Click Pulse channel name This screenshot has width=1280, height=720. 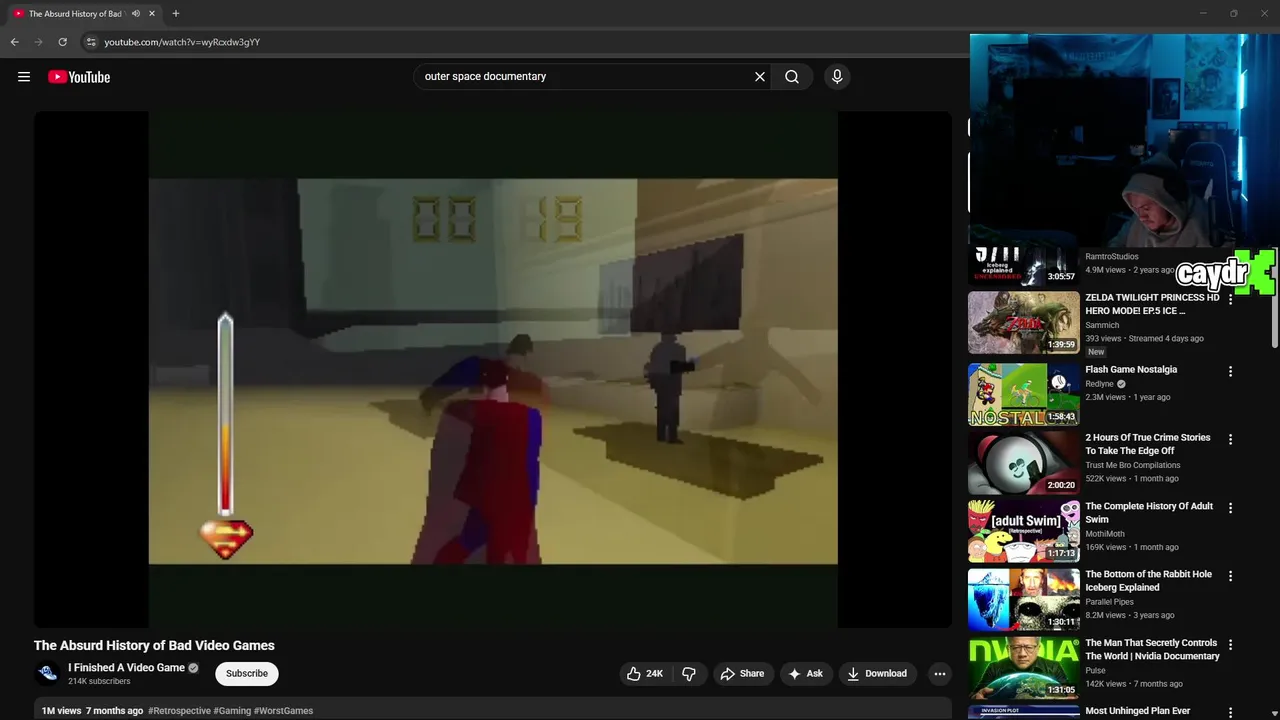pos(1095,671)
